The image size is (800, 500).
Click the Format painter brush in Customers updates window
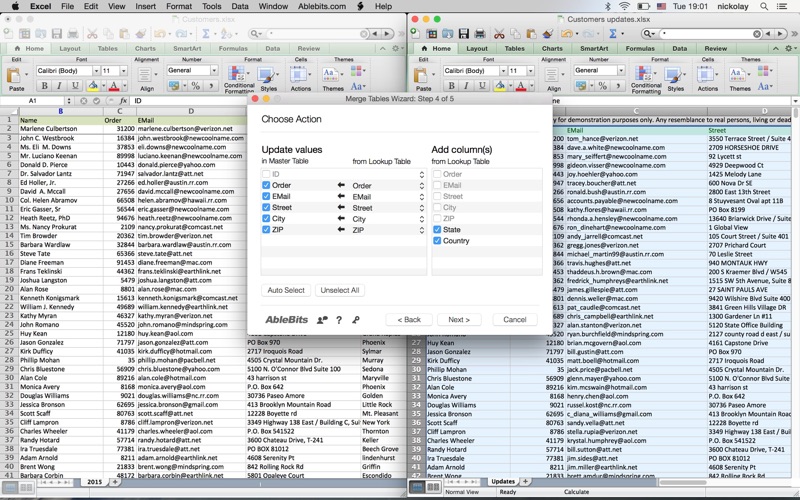pos(547,34)
